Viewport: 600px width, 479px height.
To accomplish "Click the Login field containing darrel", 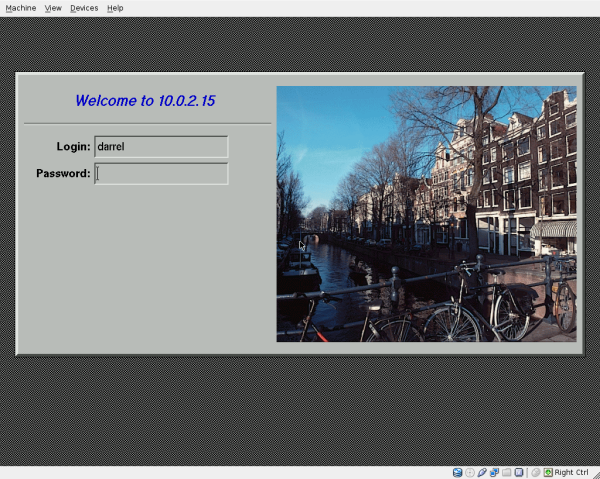I will (161, 147).
